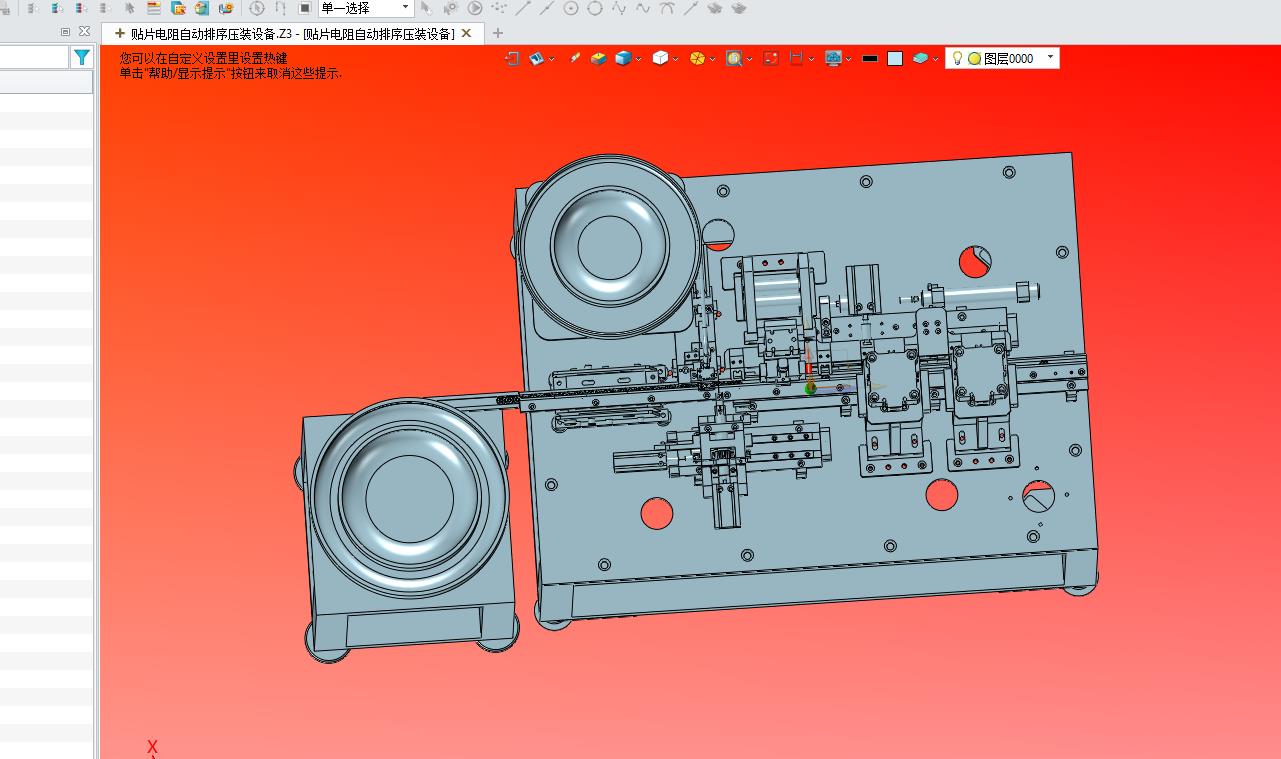1281x759 pixels.
Task: Toggle the light bulb layer visibility icon
Action: point(957,58)
